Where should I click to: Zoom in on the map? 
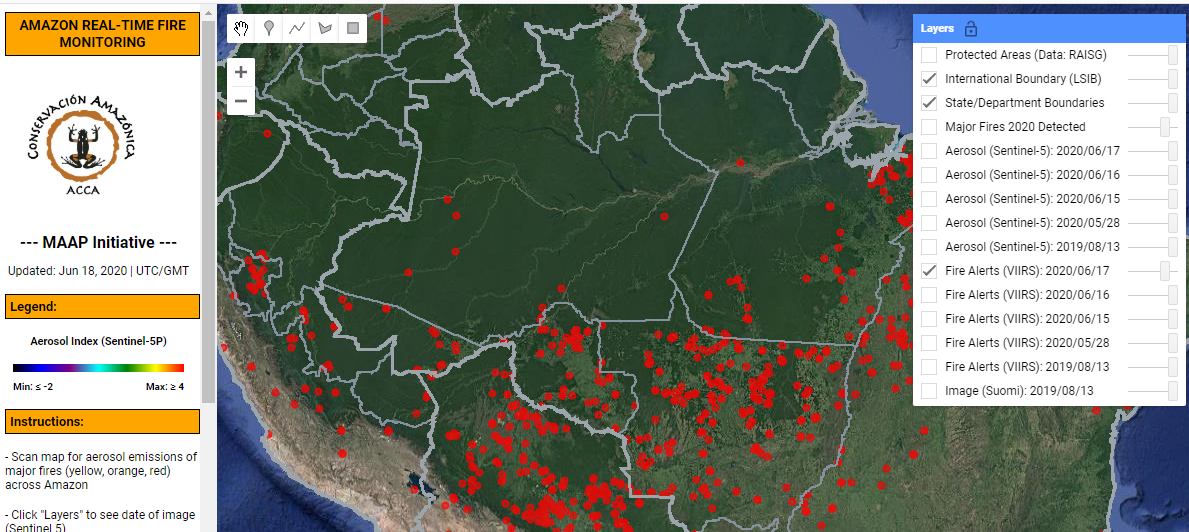click(241, 73)
